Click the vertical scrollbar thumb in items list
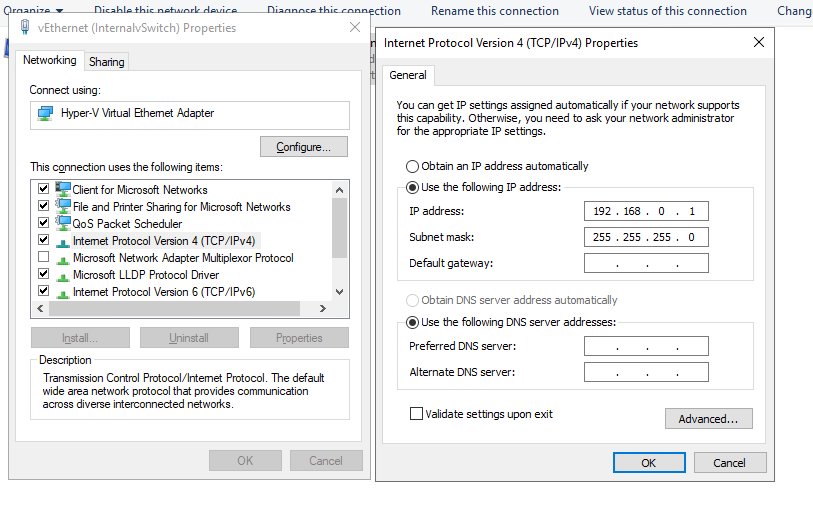813x515 pixels. tap(340, 228)
